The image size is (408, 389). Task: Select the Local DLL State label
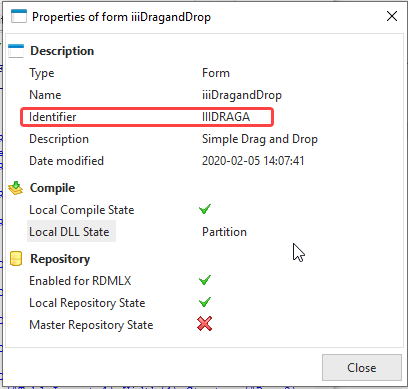[69, 232]
